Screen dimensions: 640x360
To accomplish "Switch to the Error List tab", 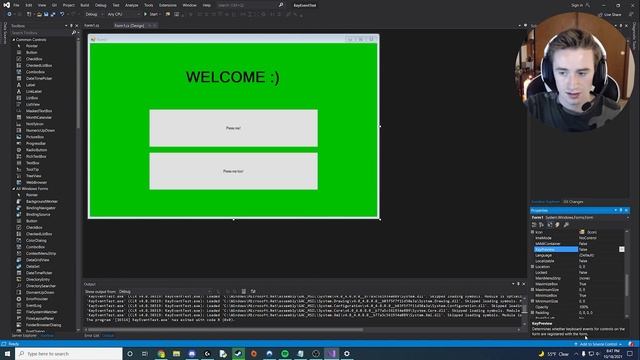I will [91, 336].
